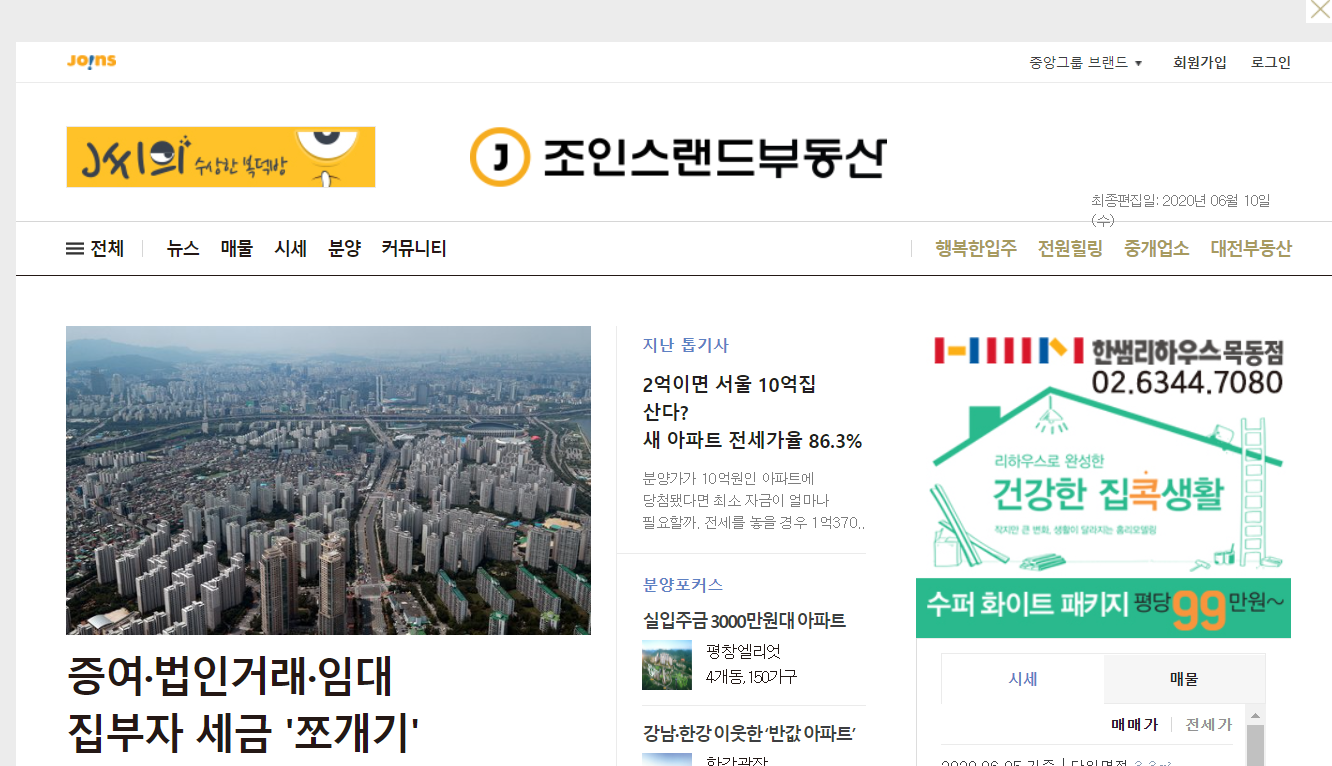Select the 매매가 option
Screen dimensions: 1332x766
pyautogui.click(x=1134, y=724)
